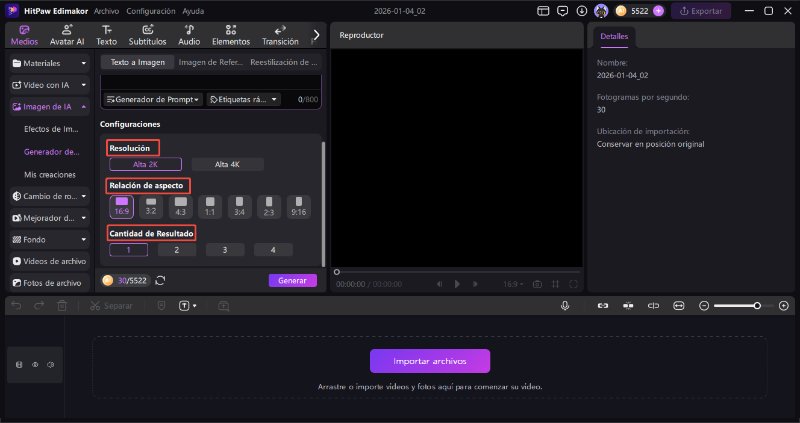Switch to the Imagen de Referencia tab
The width and height of the screenshot is (800, 423).
pyautogui.click(x=208, y=62)
